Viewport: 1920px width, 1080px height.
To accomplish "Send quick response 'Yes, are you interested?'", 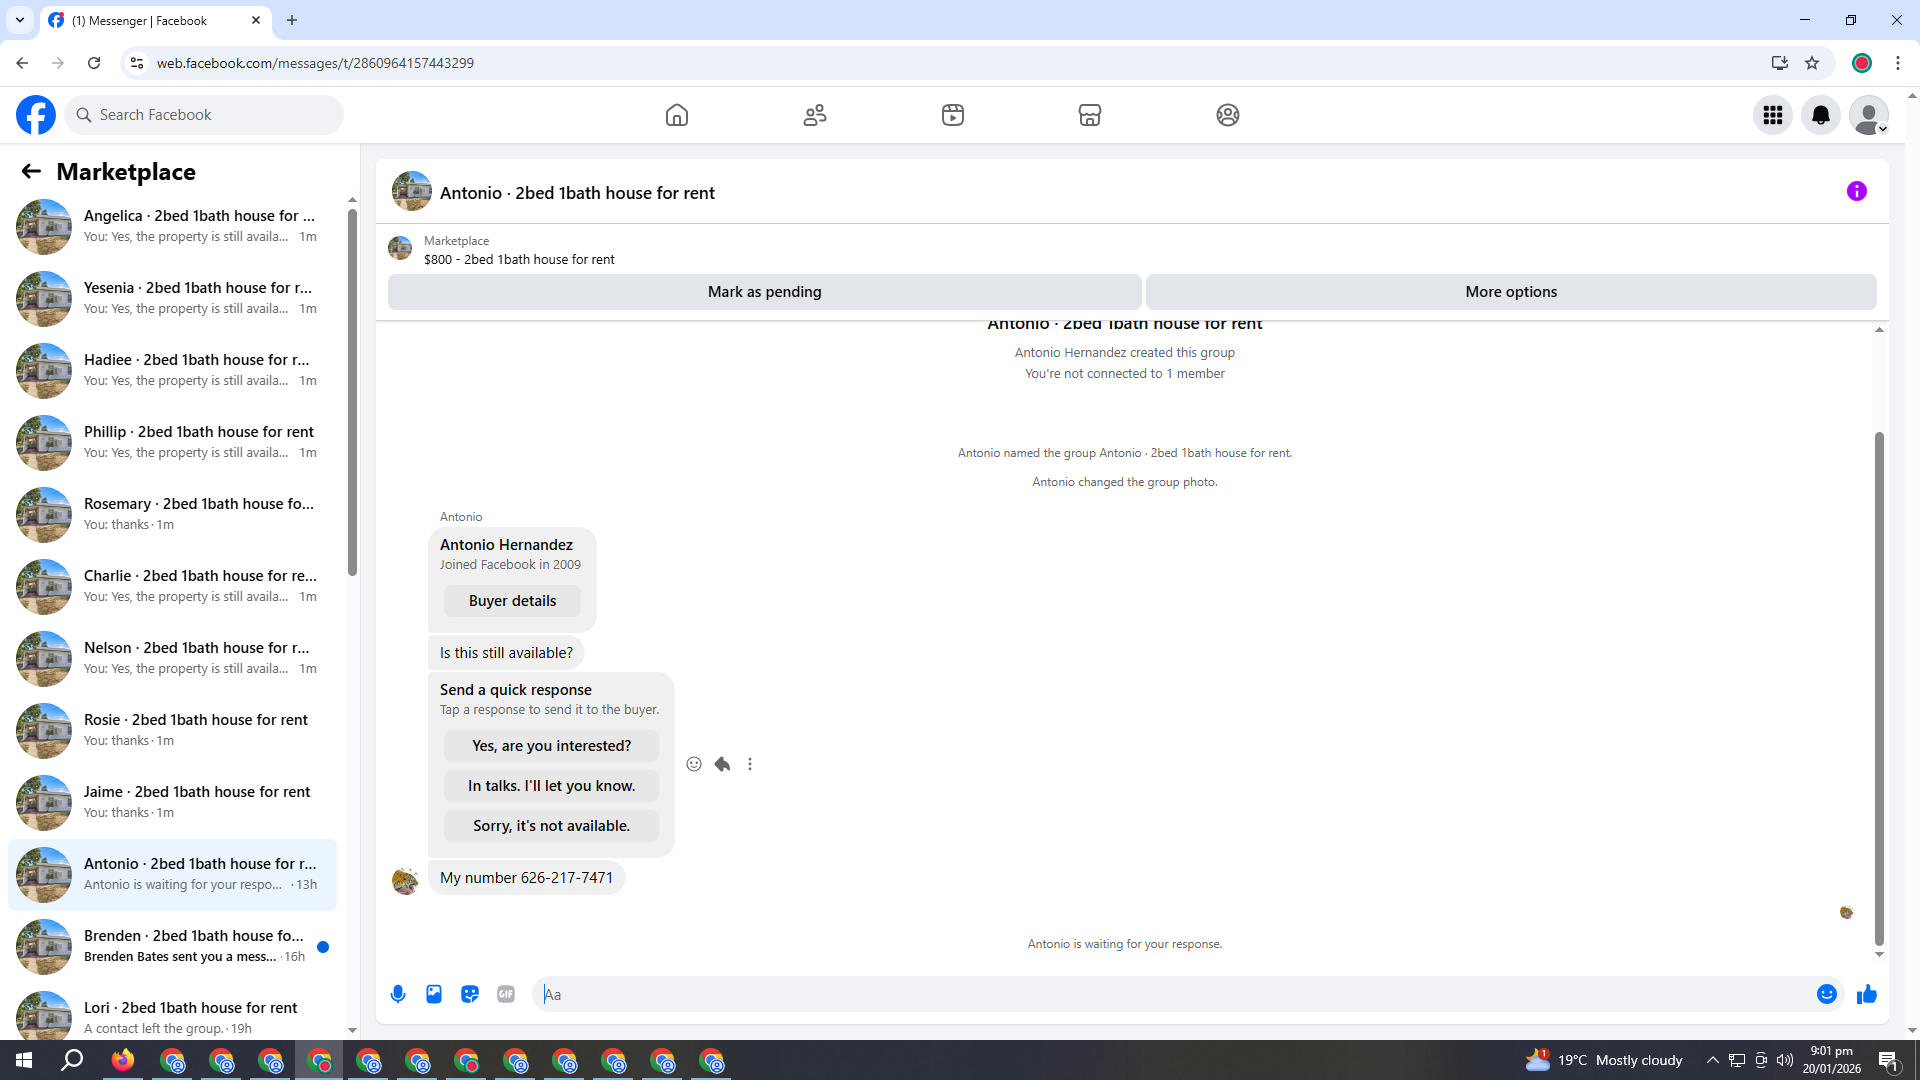I will (552, 746).
